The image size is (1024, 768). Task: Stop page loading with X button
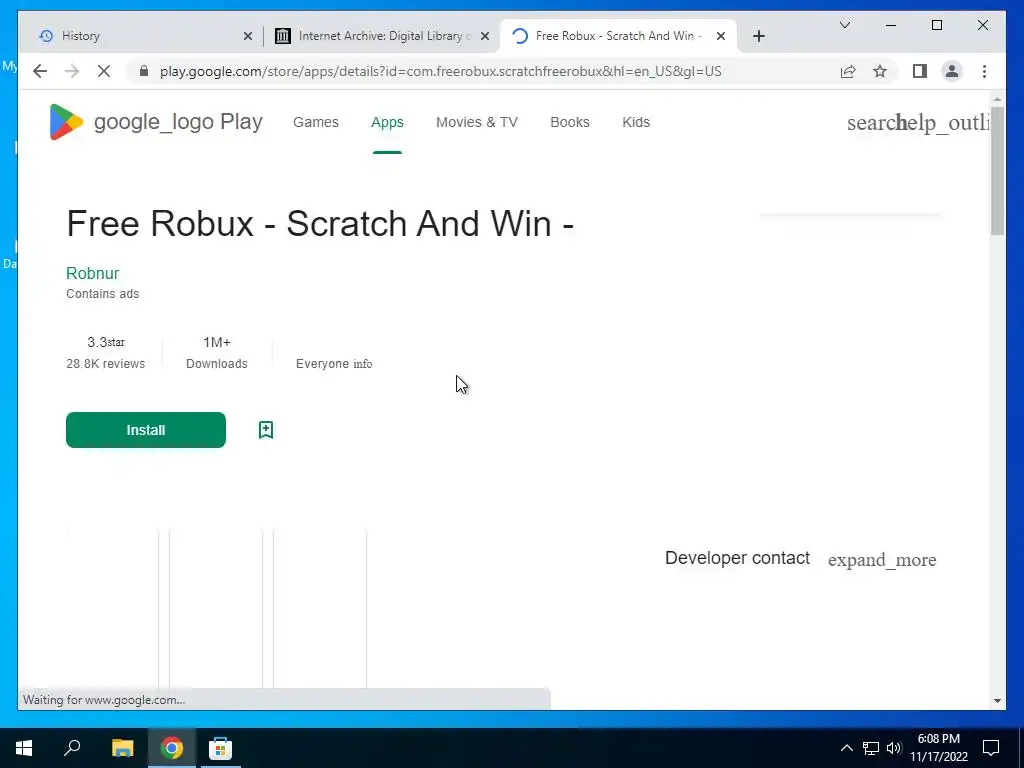[104, 71]
